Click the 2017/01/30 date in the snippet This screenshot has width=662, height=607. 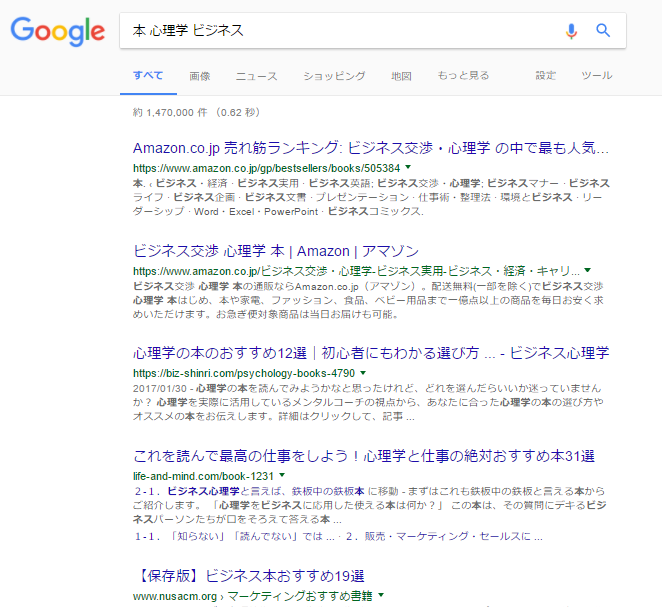pyautogui.click(x=160, y=388)
